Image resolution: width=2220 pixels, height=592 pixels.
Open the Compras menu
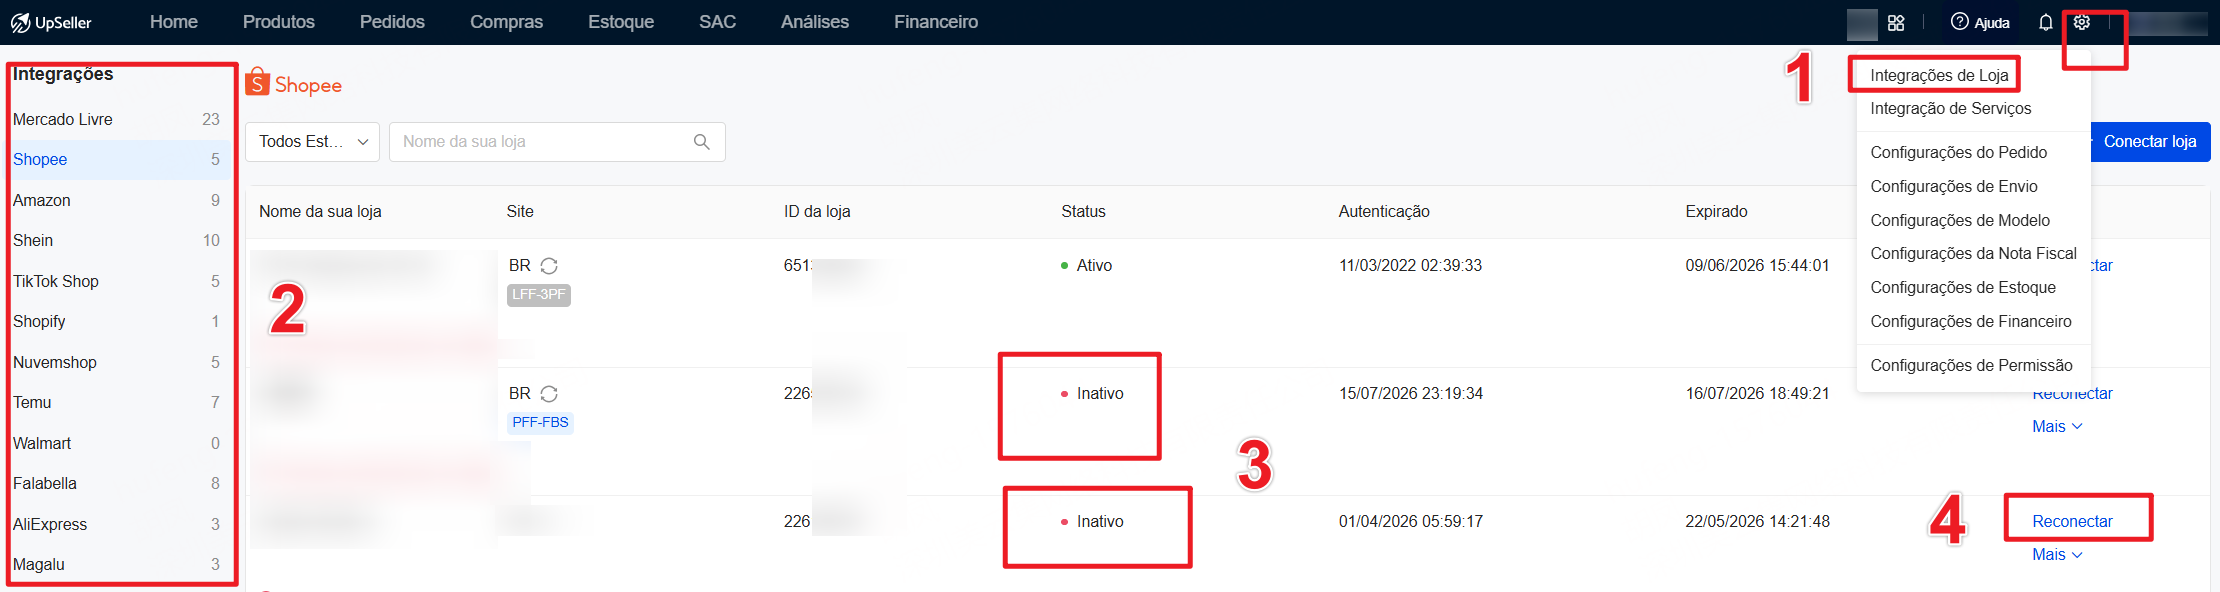pyautogui.click(x=507, y=22)
